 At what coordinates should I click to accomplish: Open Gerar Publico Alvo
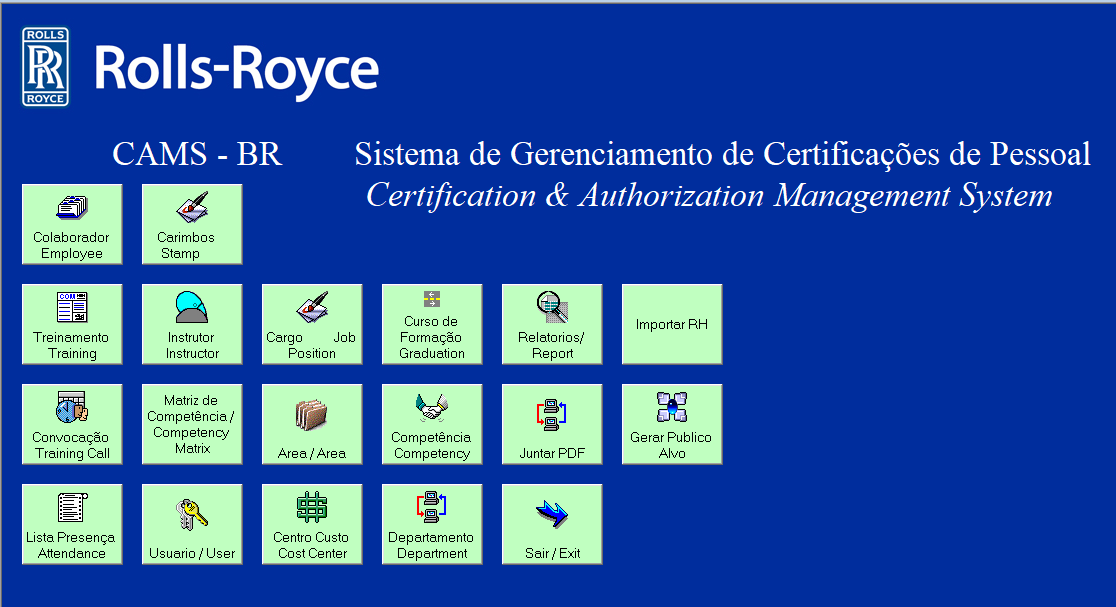click(x=672, y=424)
